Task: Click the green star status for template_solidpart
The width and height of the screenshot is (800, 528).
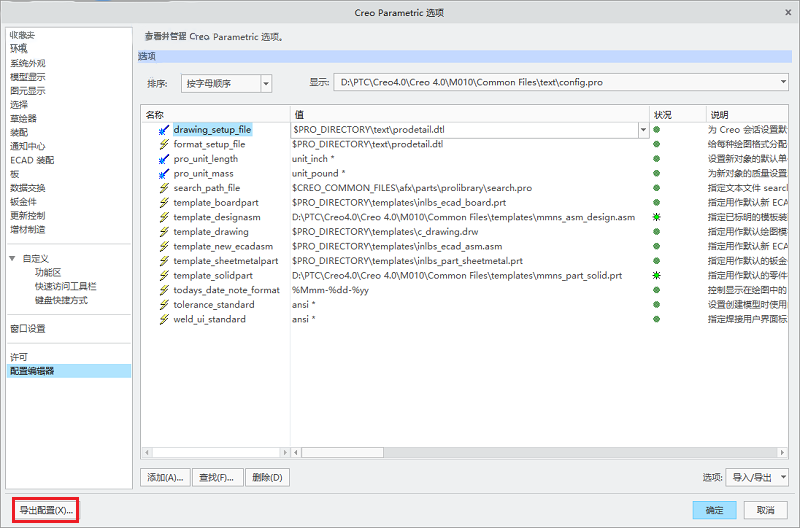Action: click(657, 275)
